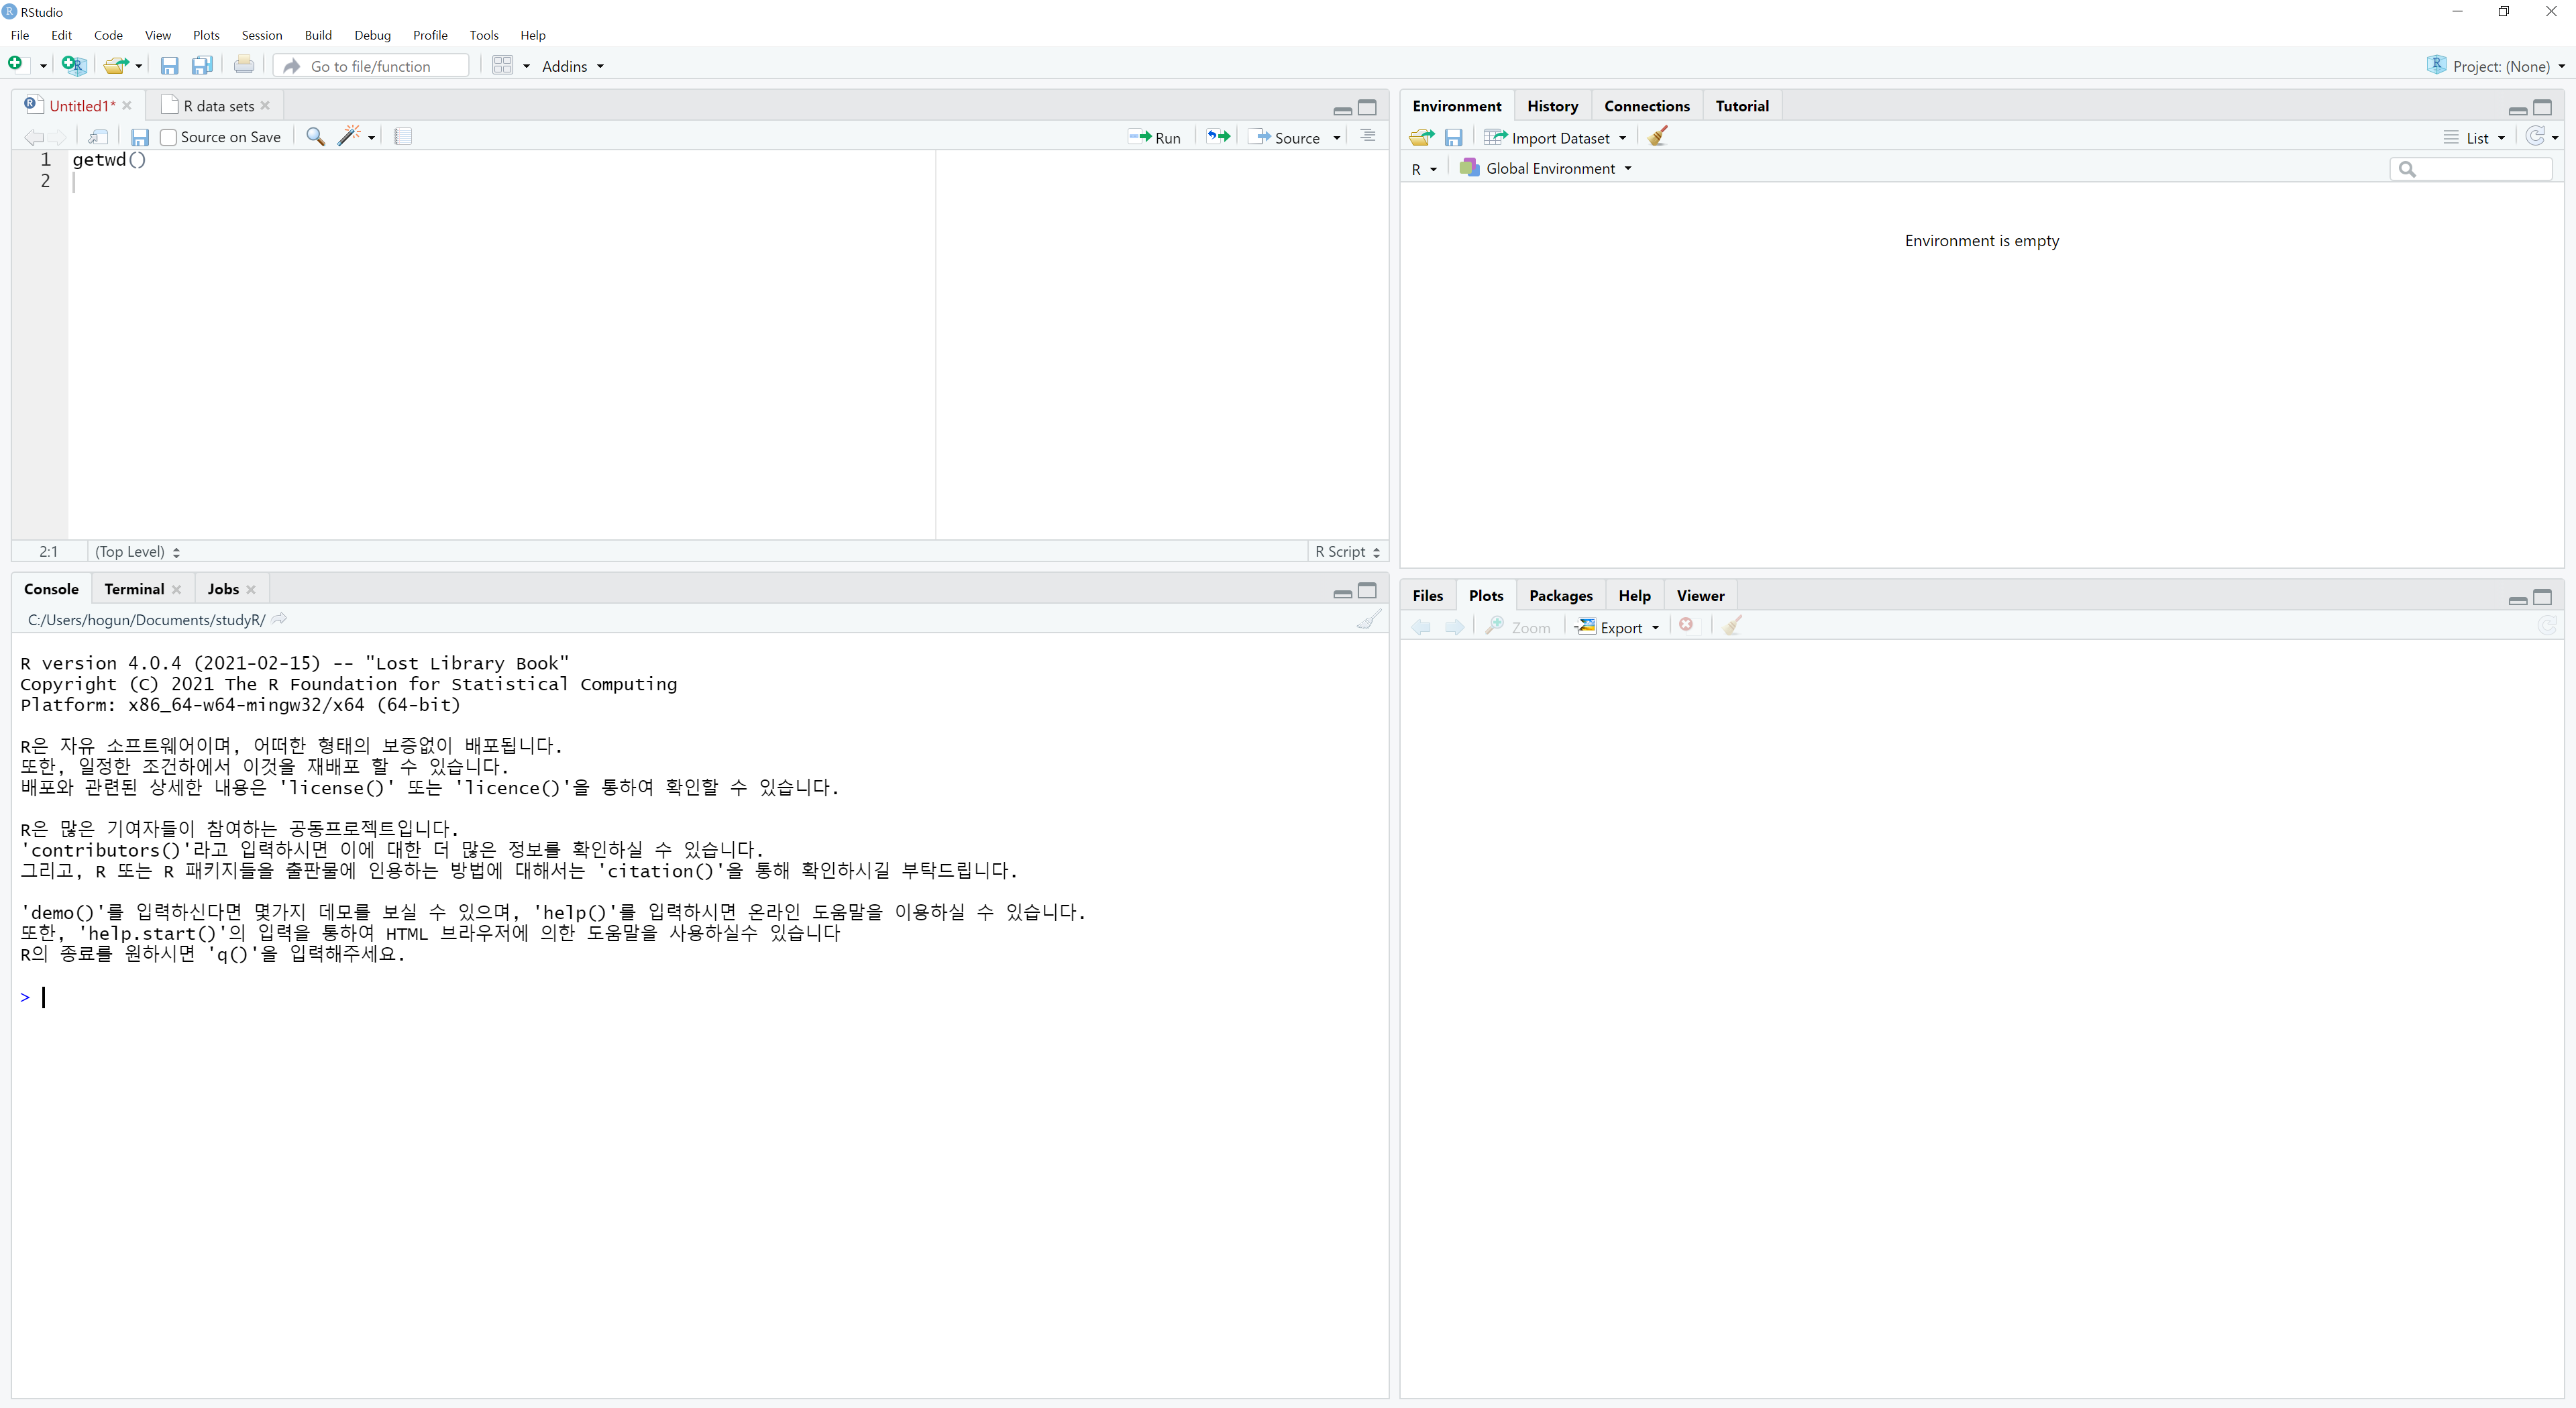
Task: Open the Session menu
Action: tap(261, 35)
